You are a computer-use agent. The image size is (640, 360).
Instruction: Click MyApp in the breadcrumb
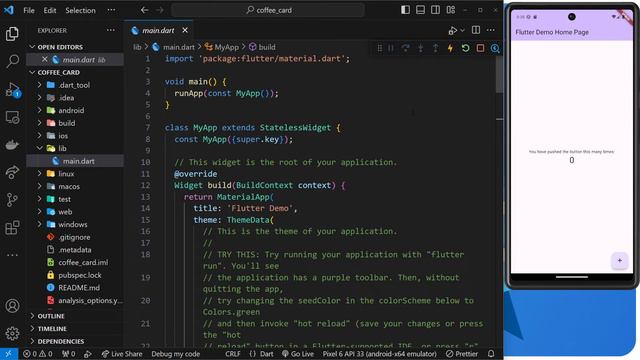click(226, 47)
